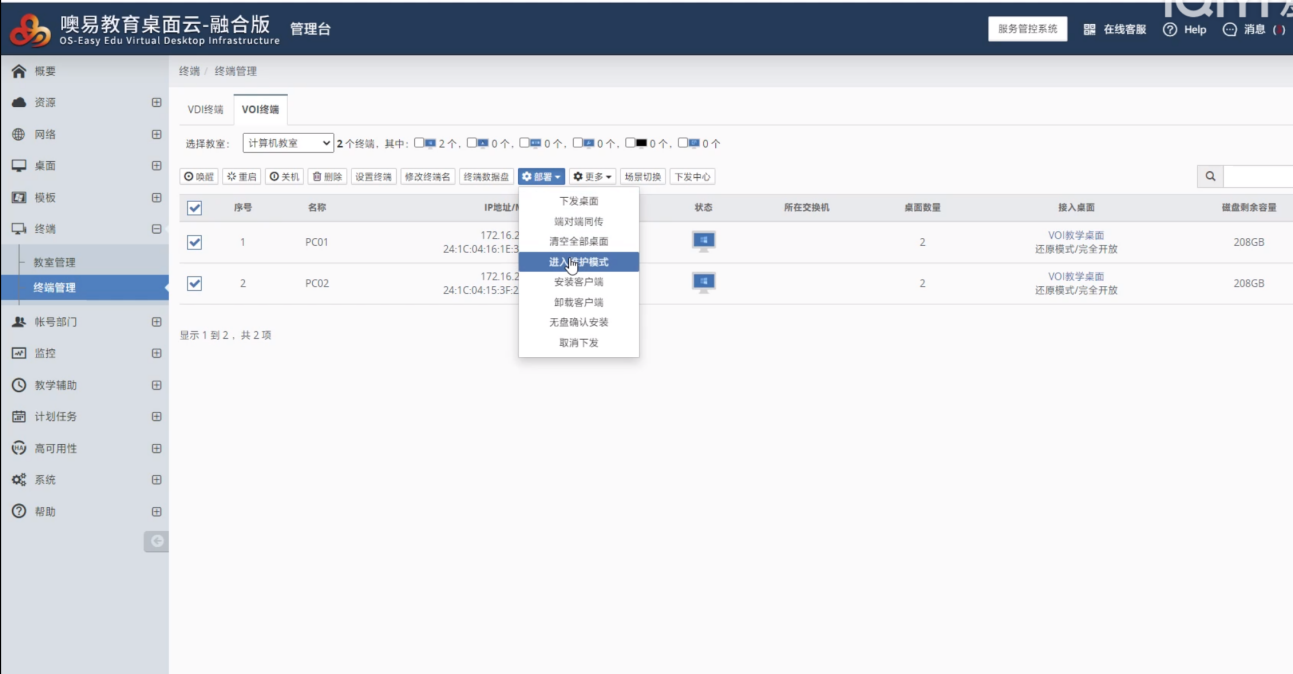Click the 服务管控系统 button

coord(1027,29)
